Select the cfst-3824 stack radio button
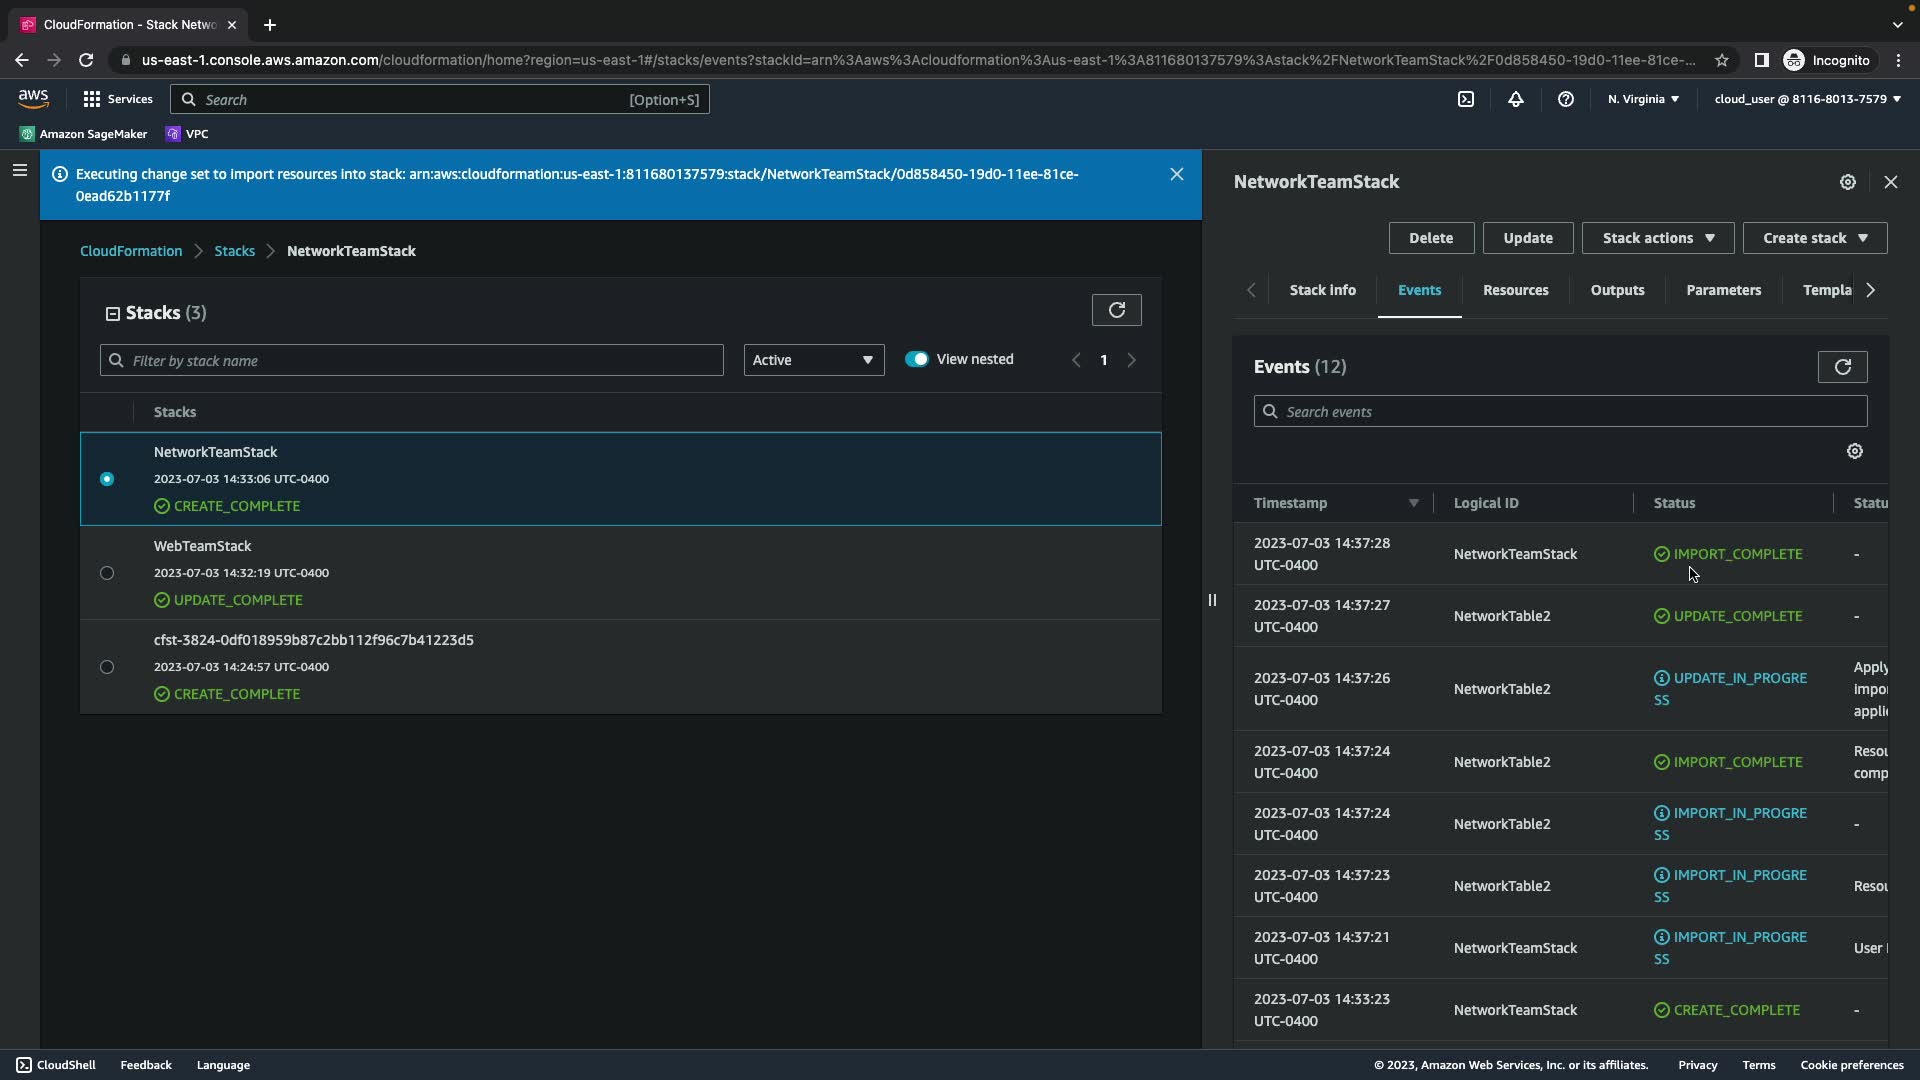The height and width of the screenshot is (1080, 1920). pos(107,667)
